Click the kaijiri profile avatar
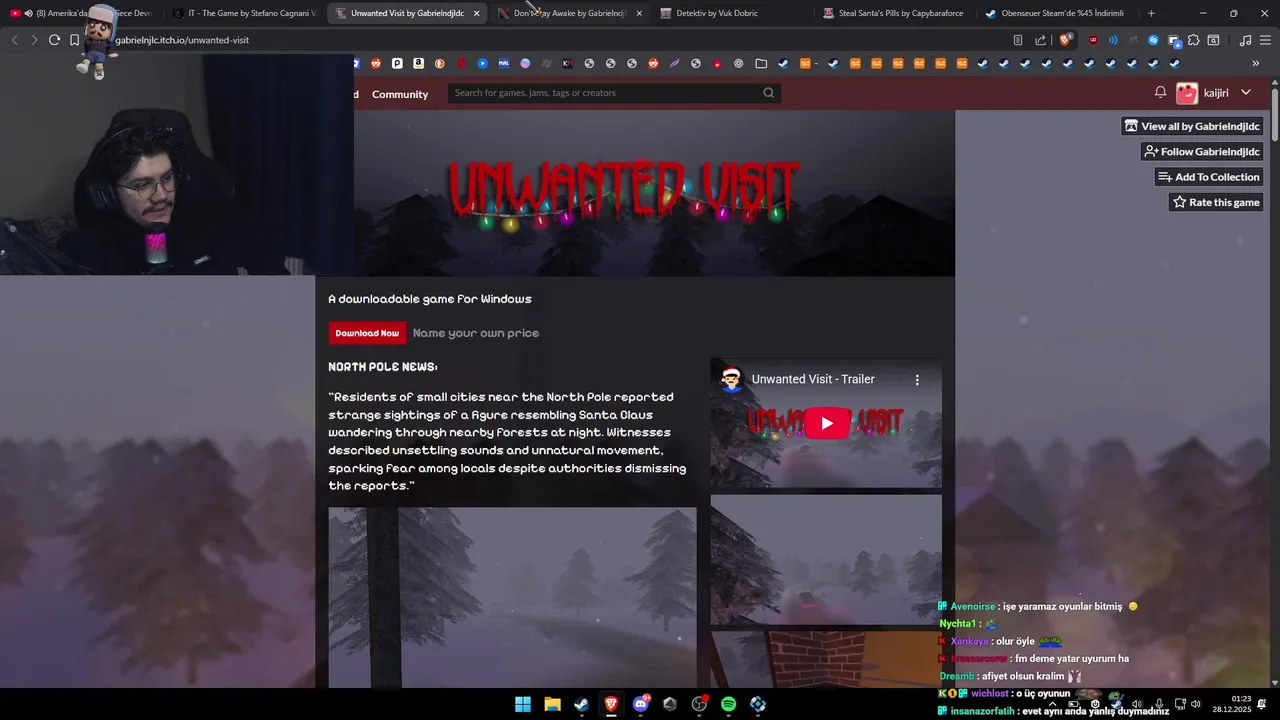1280x720 pixels. click(x=1187, y=93)
